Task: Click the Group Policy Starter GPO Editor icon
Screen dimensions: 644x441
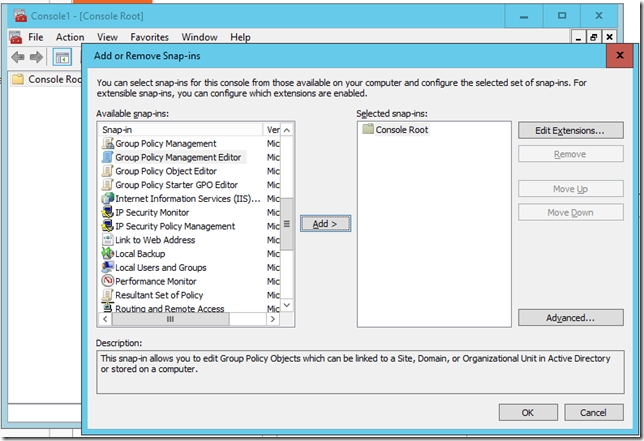Action: pos(108,185)
